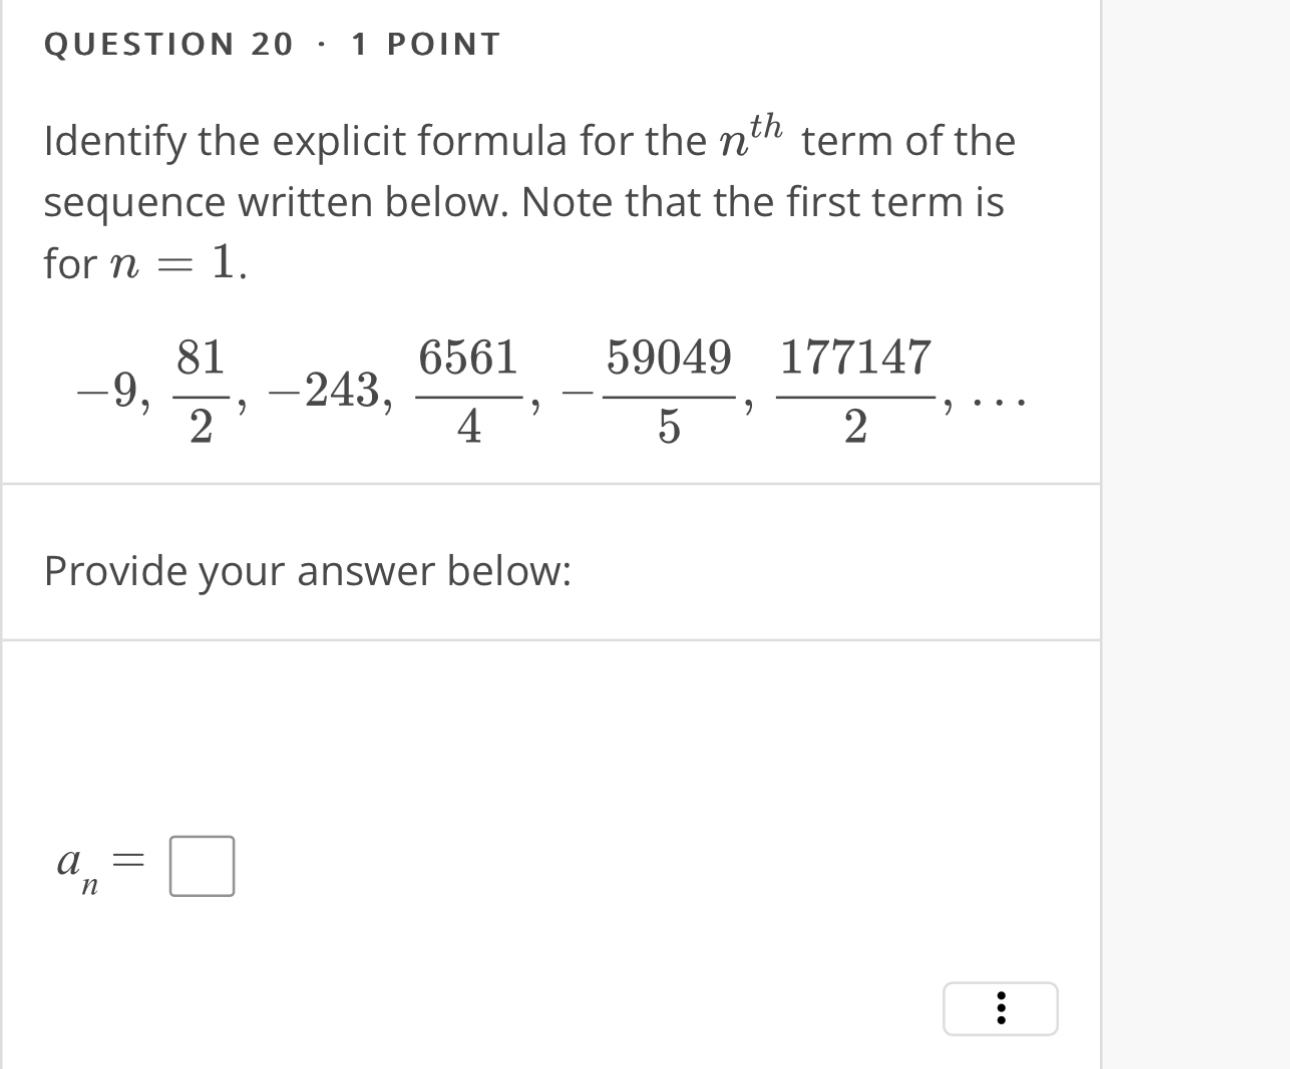Click the term -243 in the sequence

(325, 390)
